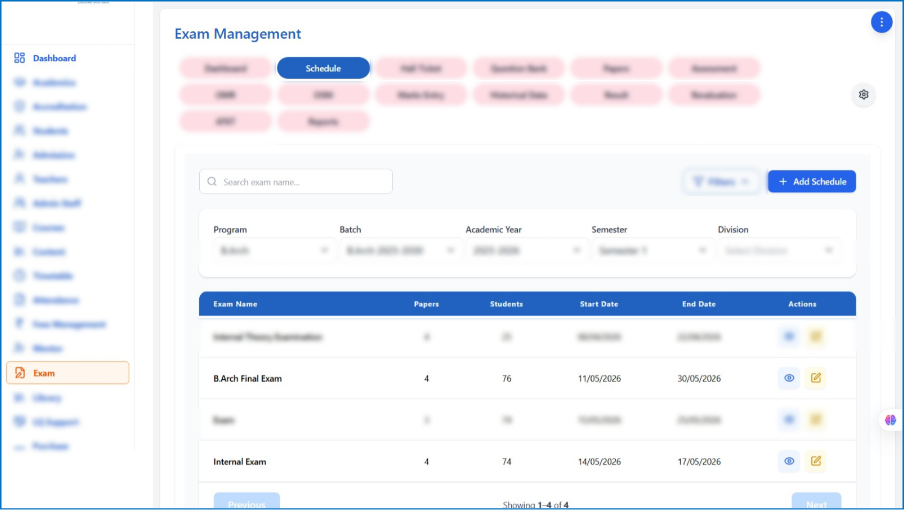Open the Program dropdown
The image size is (904, 510).
pyautogui.click(x=274, y=251)
